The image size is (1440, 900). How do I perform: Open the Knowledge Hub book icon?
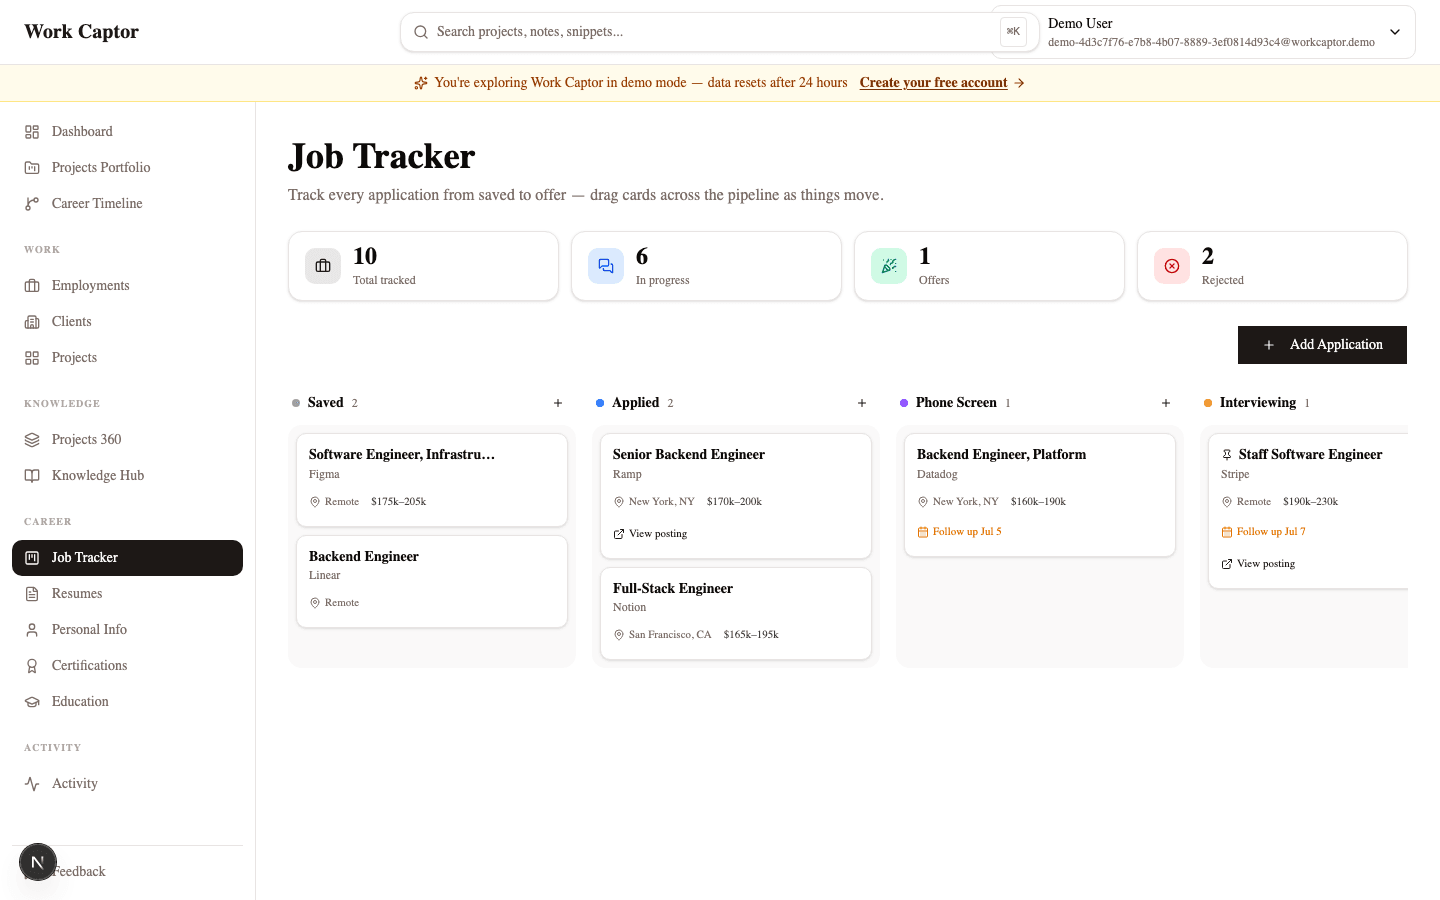tap(32, 476)
